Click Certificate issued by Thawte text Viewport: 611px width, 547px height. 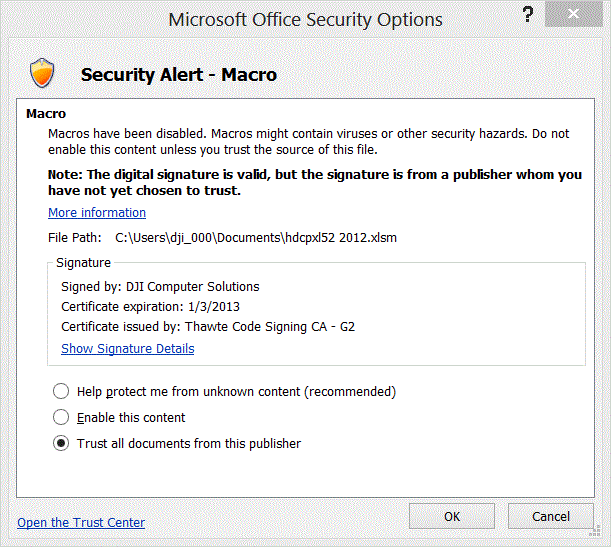(208, 326)
